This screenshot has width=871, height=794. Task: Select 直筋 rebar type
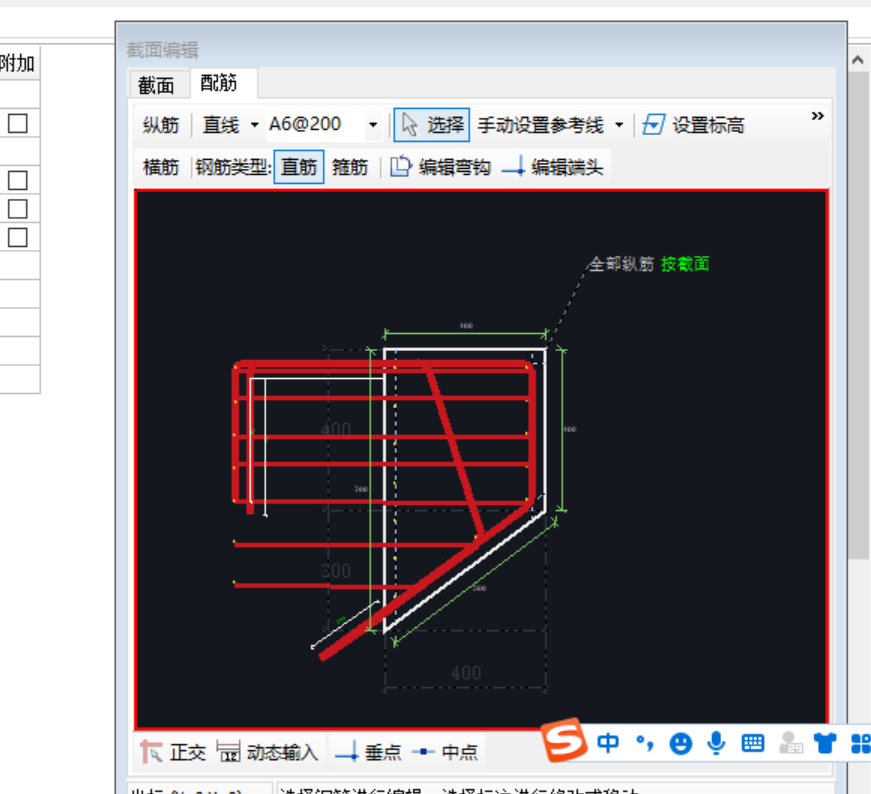[299, 167]
